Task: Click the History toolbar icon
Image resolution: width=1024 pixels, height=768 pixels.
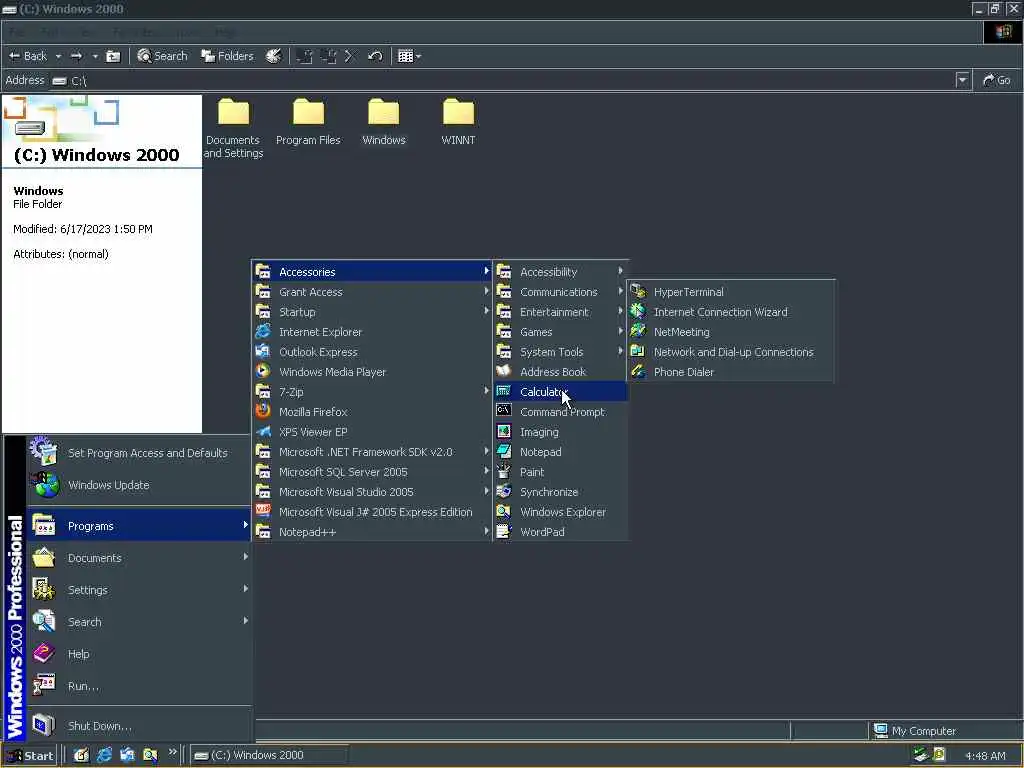Action: tap(273, 56)
